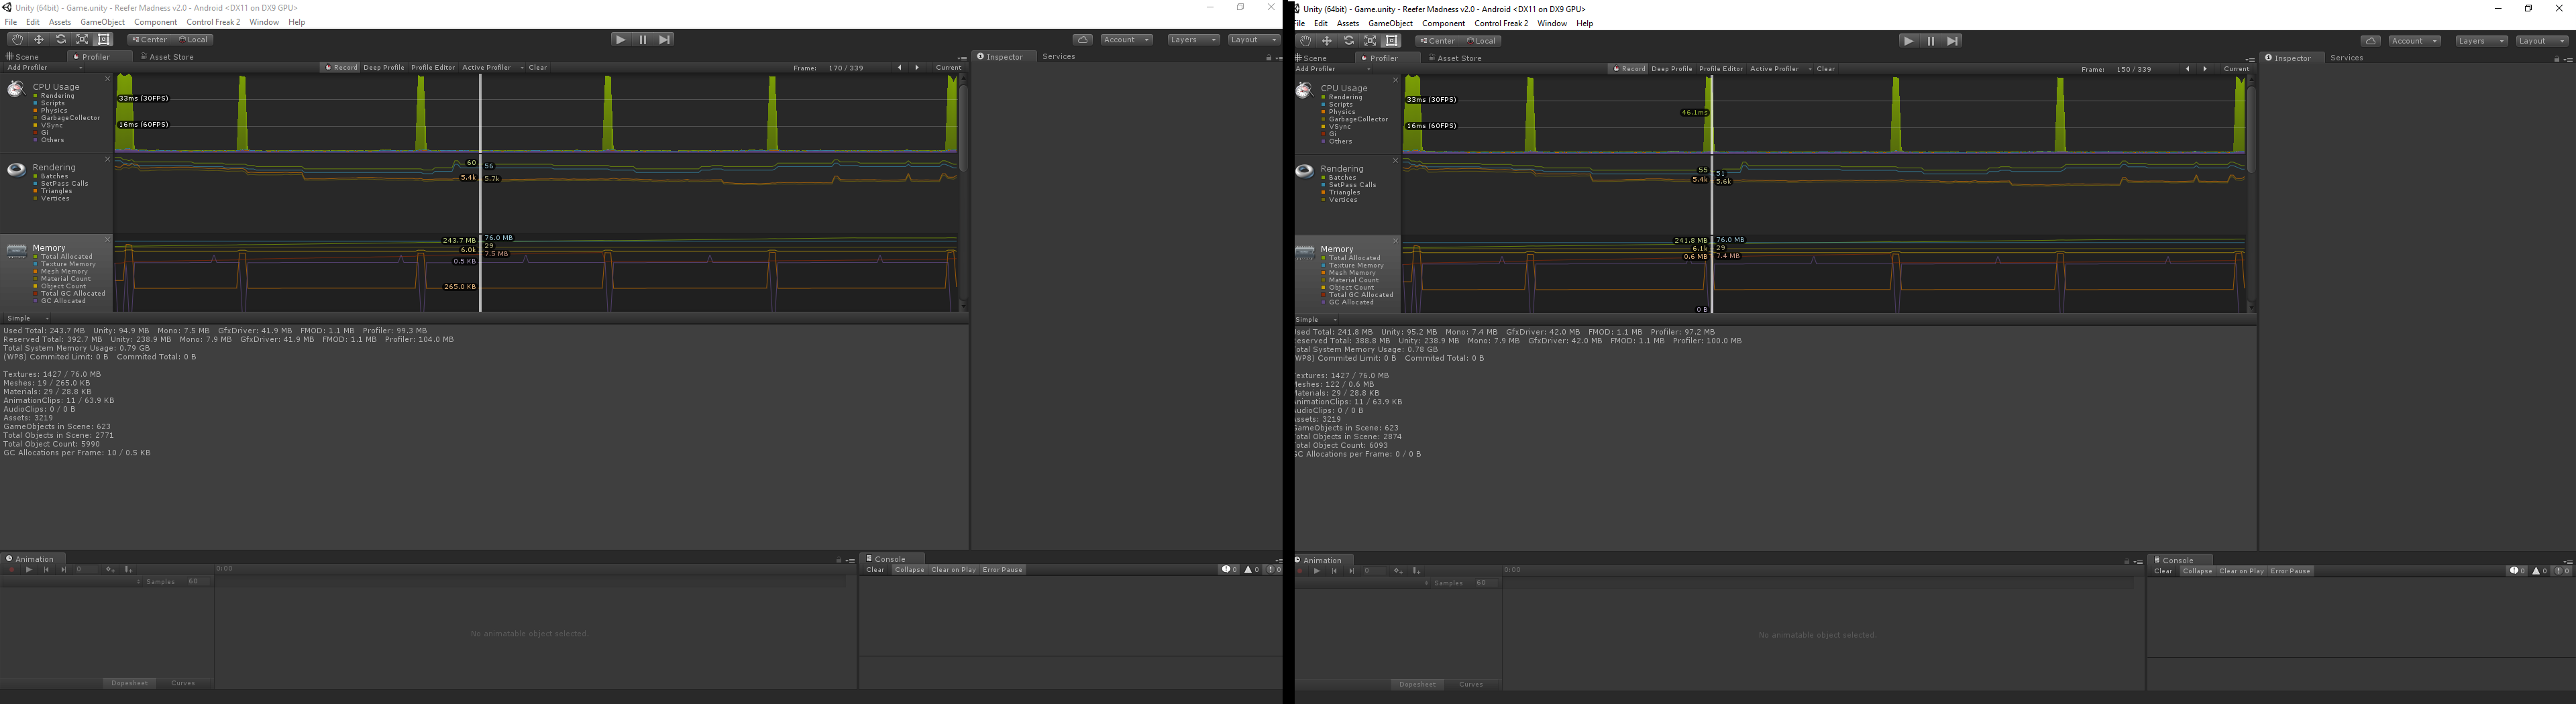This screenshot has width=2576, height=704.
Task: Select the Rotate tool in right window
Action: tap(1349, 41)
